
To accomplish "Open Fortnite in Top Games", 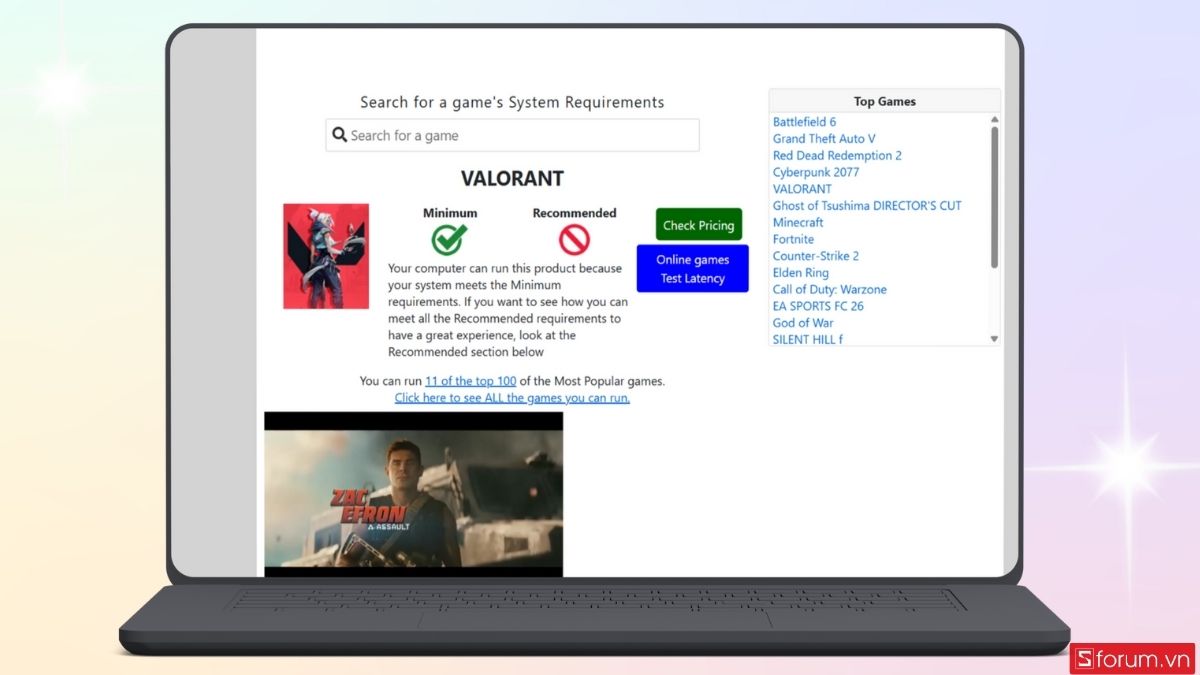I will [793, 239].
